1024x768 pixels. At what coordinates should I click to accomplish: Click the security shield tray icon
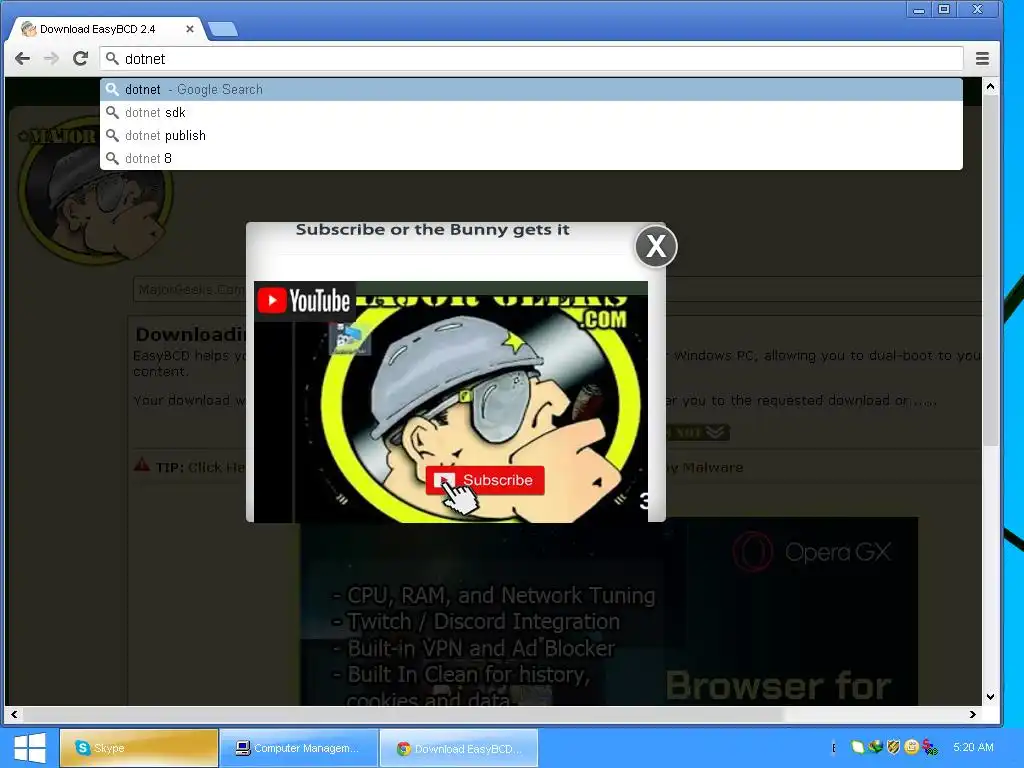click(x=893, y=747)
